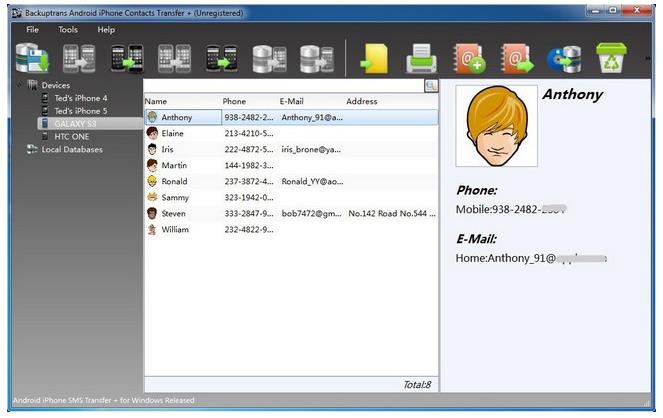Click the E-Mail column header
This screenshot has height=418, width=663.
291,102
